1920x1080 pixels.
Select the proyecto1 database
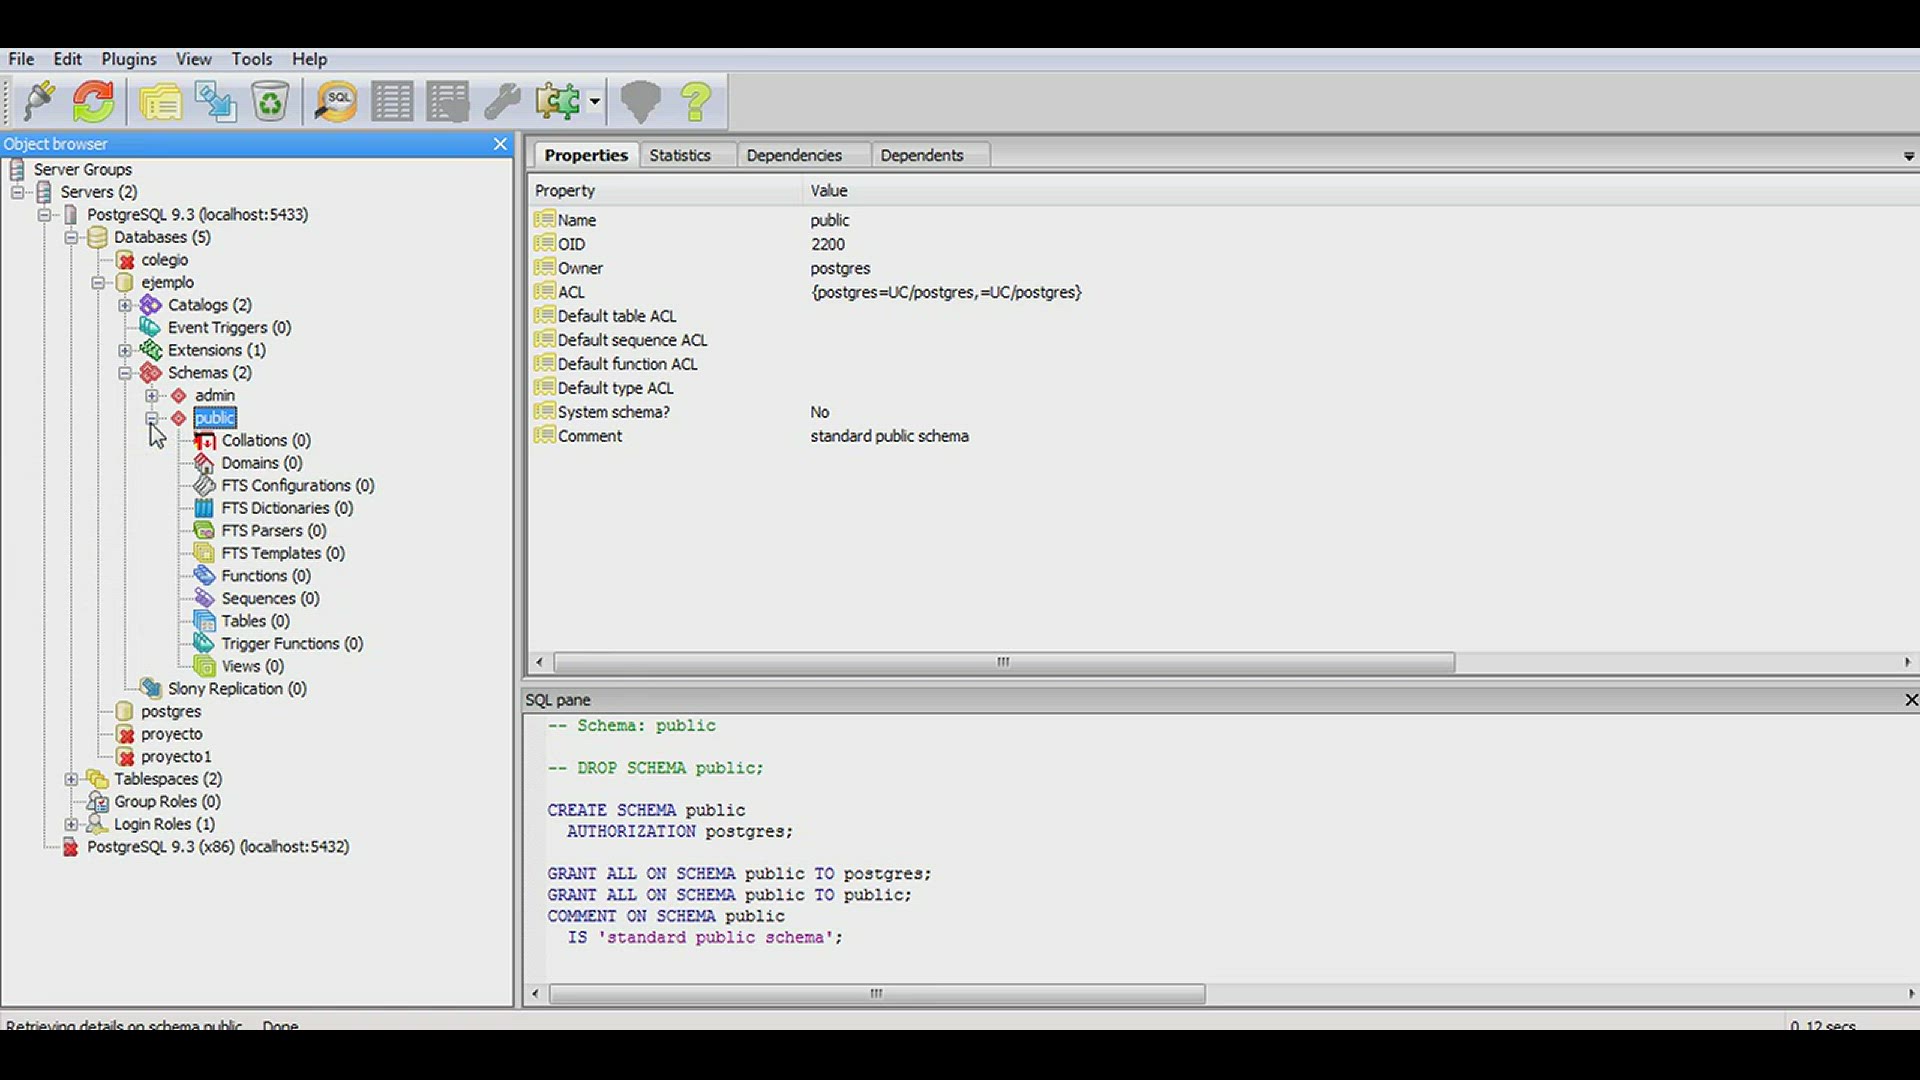pos(176,757)
